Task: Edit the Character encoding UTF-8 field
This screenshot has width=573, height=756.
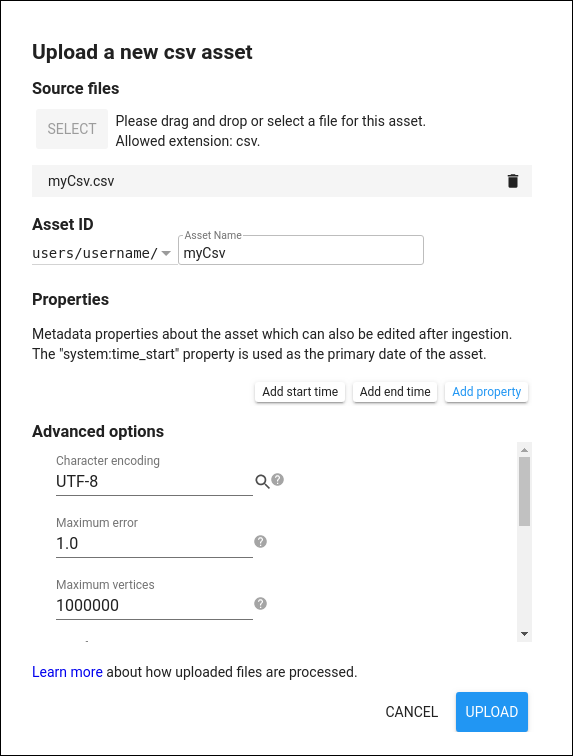Action: click(x=154, y=482)
